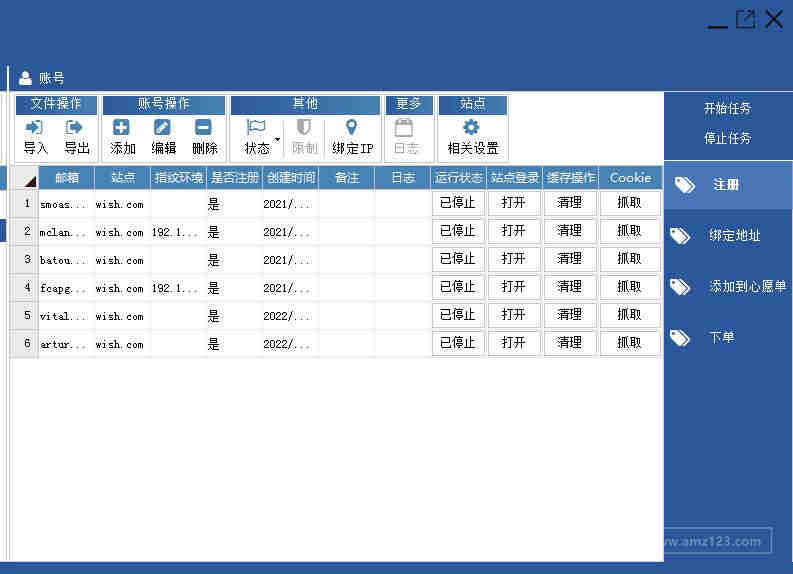Click the 日志 calendar icon
The height and width of the screenshot is (574, 793).
[x=404, y=127]
